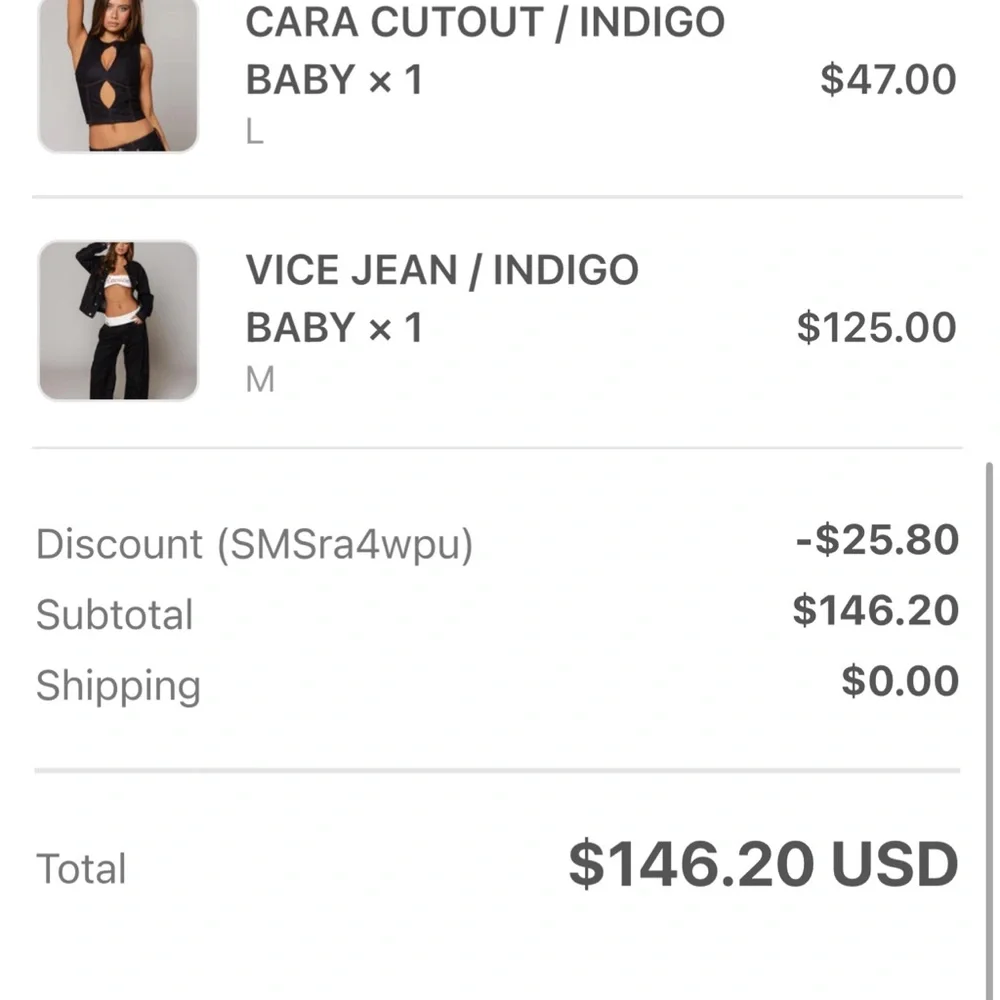
Task: Click the × 1 quantity for Vice Jean
Action: (x=395, y=328)
